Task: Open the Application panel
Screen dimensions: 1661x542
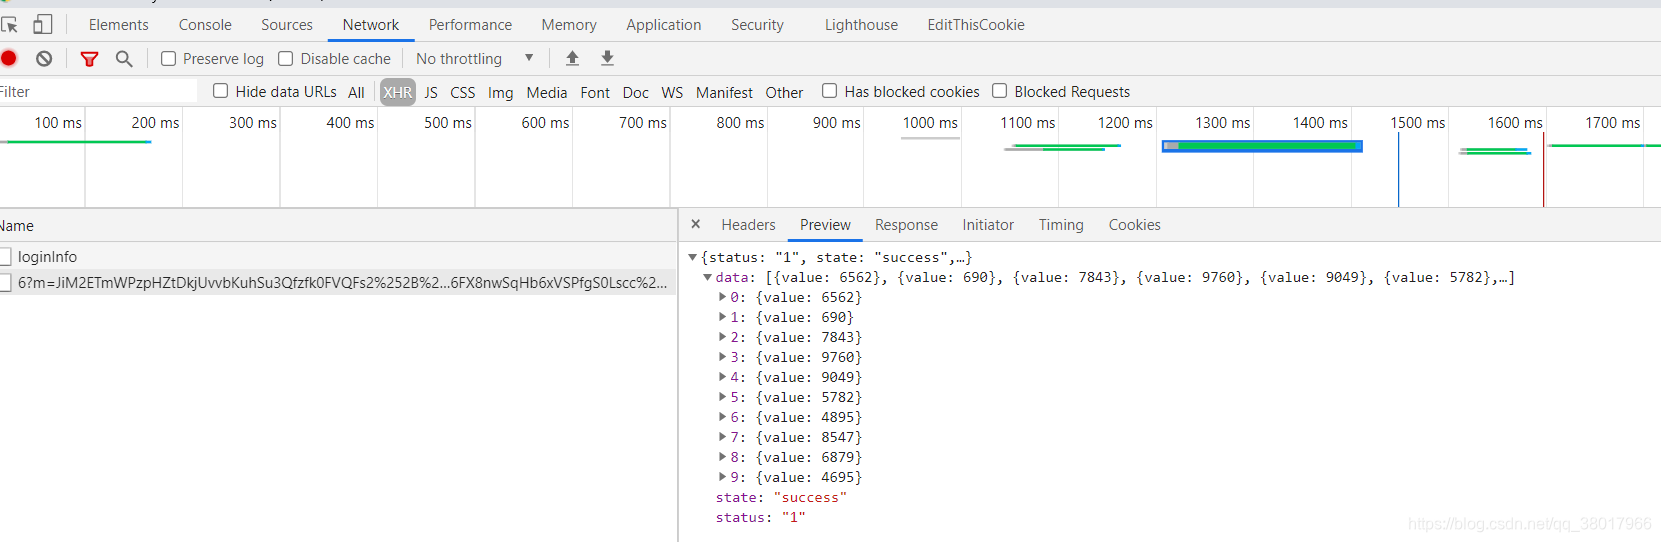Action: coord(664,25)
